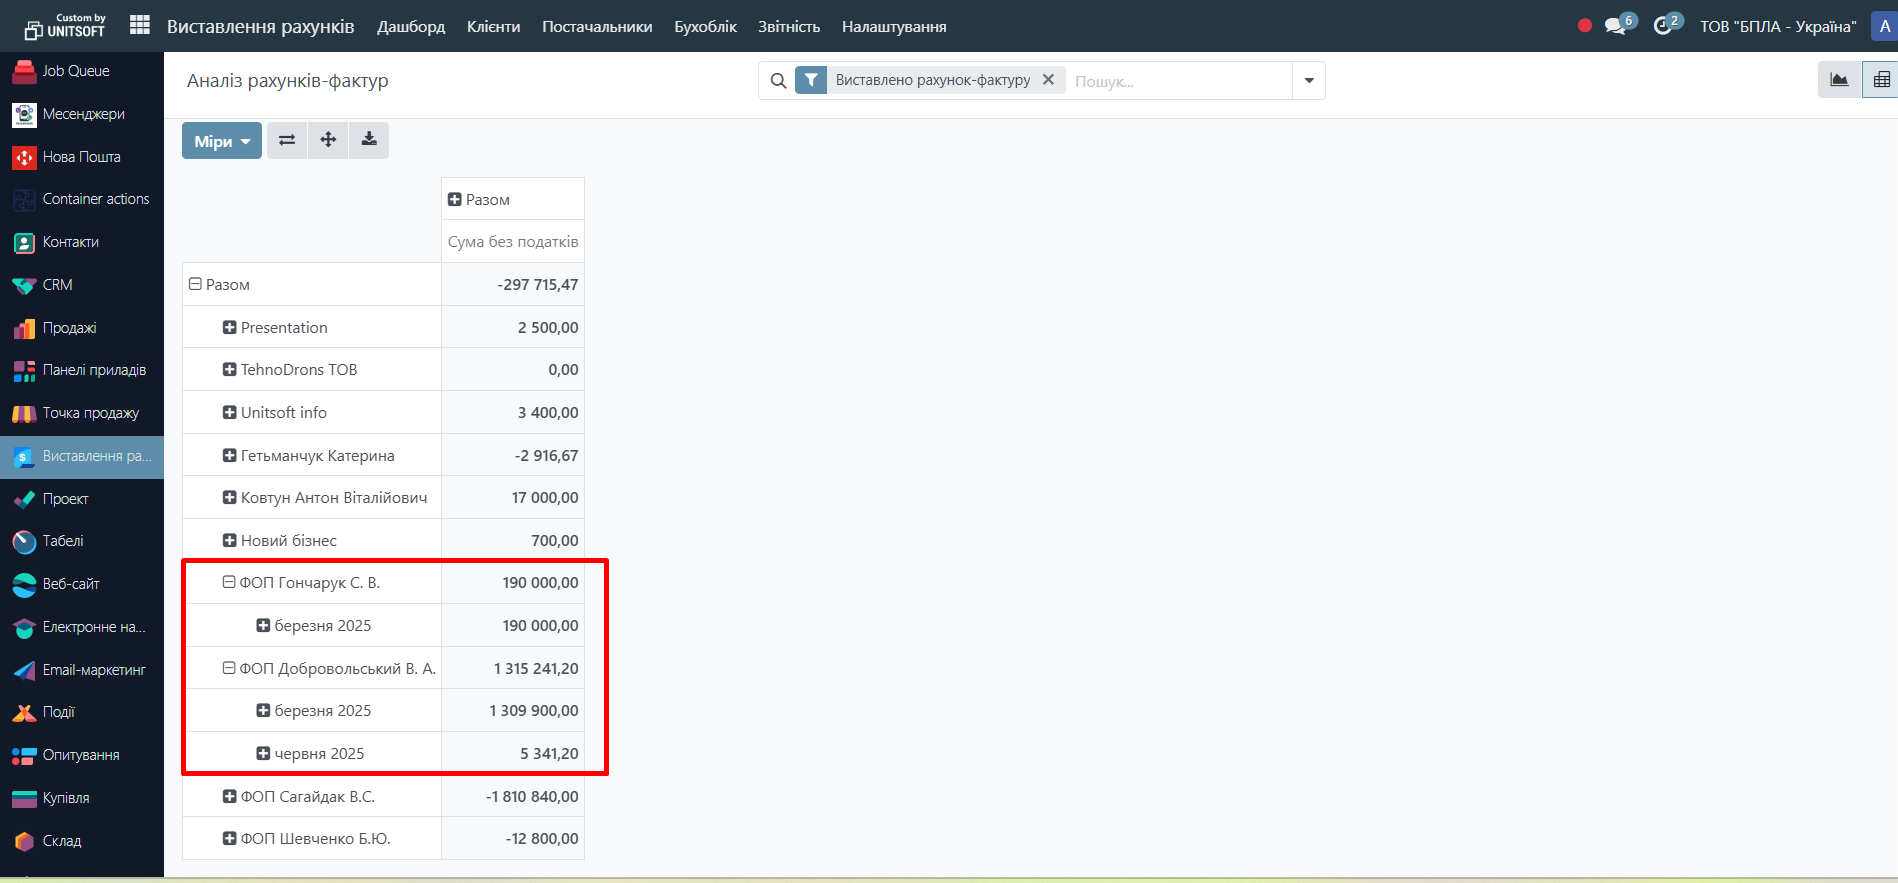The width and height of the screenshot is (1898, 883).
Task: Open the Клієнти menu
Action: pyautogui.click(x=493, y=27)
